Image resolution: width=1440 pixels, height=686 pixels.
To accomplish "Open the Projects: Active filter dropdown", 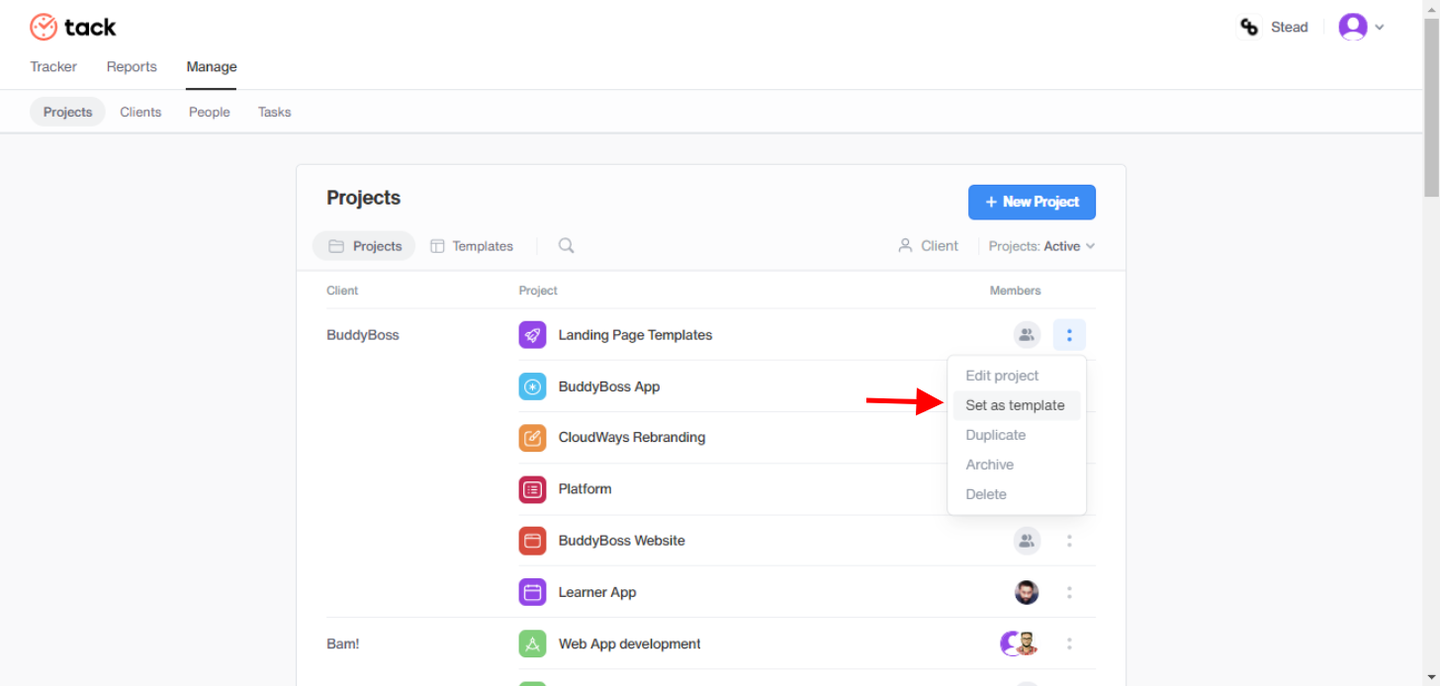I will coord(1042,246).
